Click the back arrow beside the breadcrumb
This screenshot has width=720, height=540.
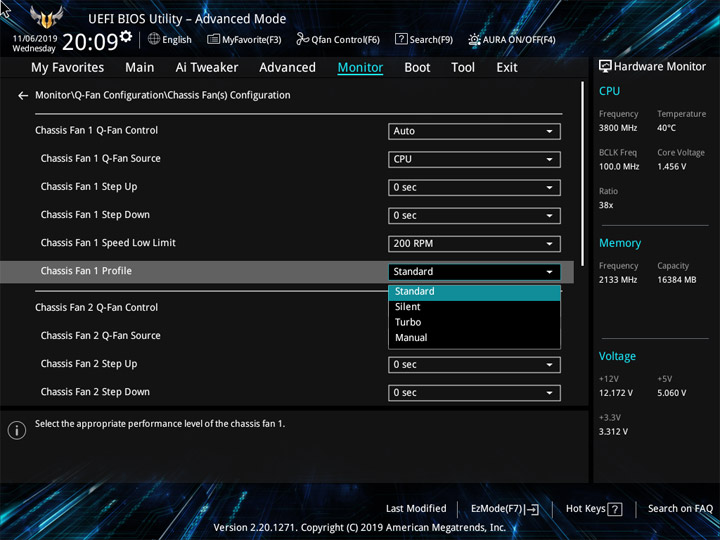pos(22,96)
